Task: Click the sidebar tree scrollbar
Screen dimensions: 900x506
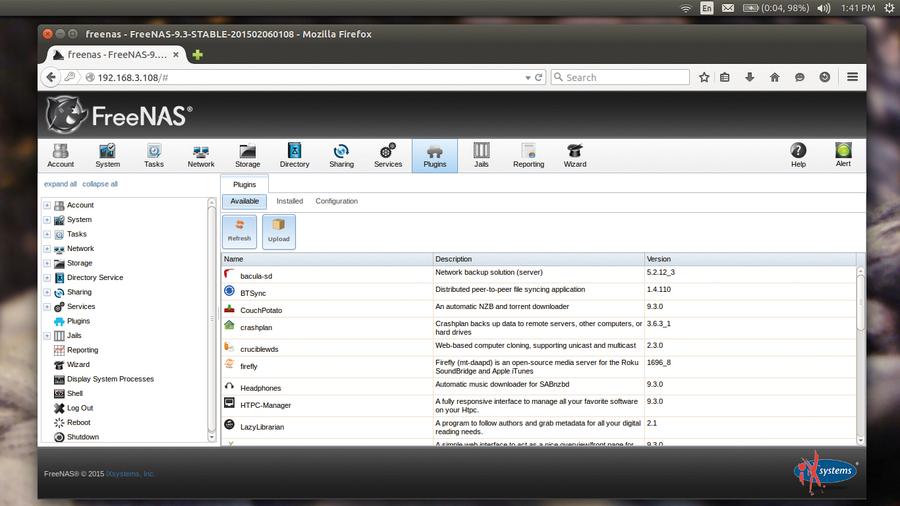Action: pyautogui.click(x=212, y=319)
